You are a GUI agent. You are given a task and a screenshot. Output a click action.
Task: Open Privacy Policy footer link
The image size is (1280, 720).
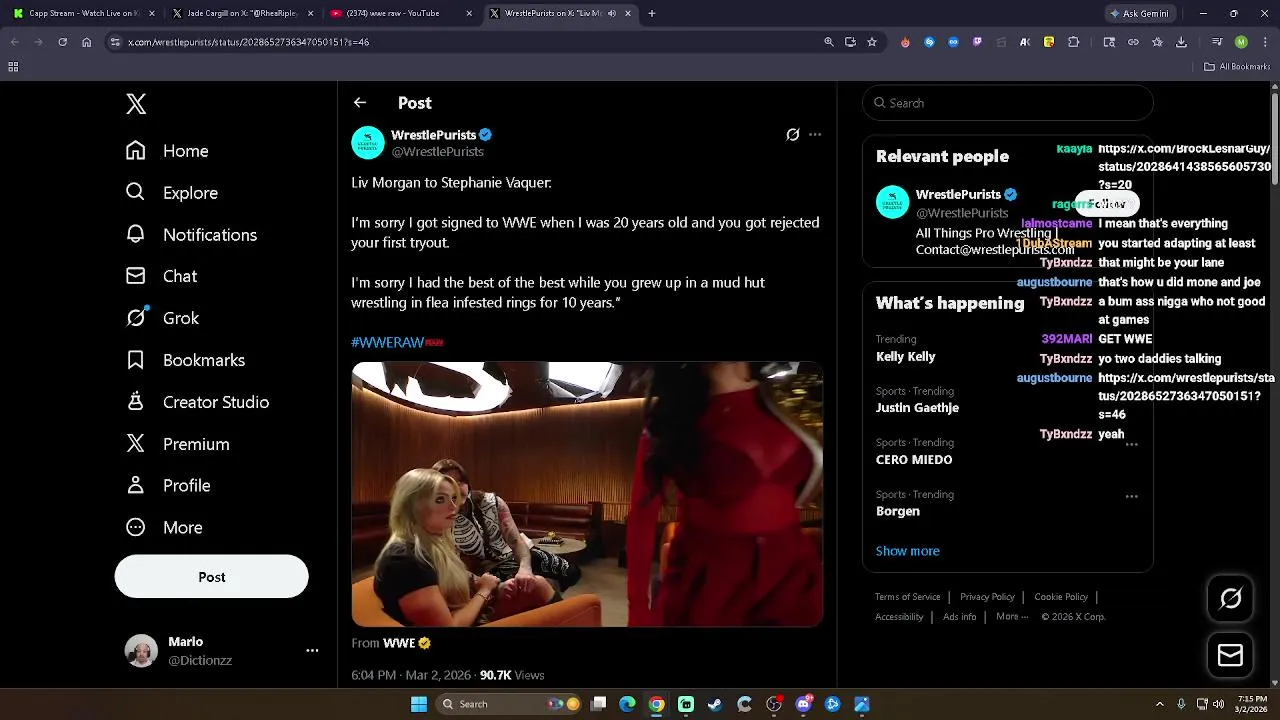(x=987, y=597)
